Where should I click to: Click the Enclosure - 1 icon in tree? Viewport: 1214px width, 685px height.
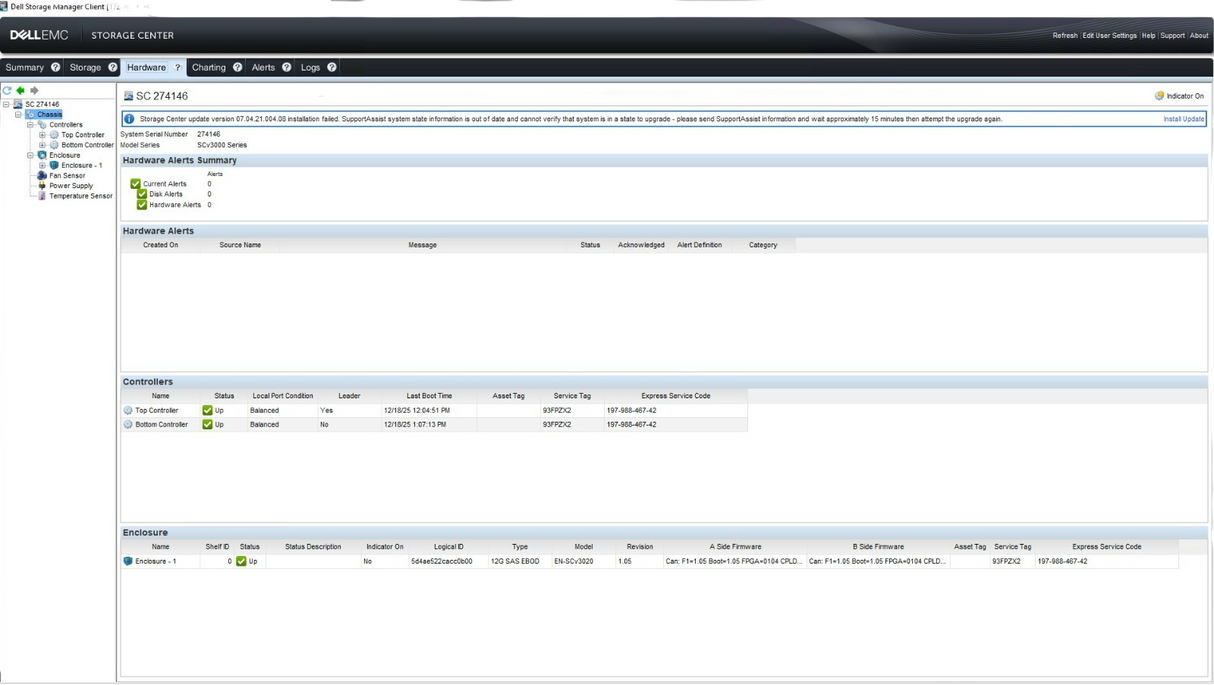[x=54, y=165]
